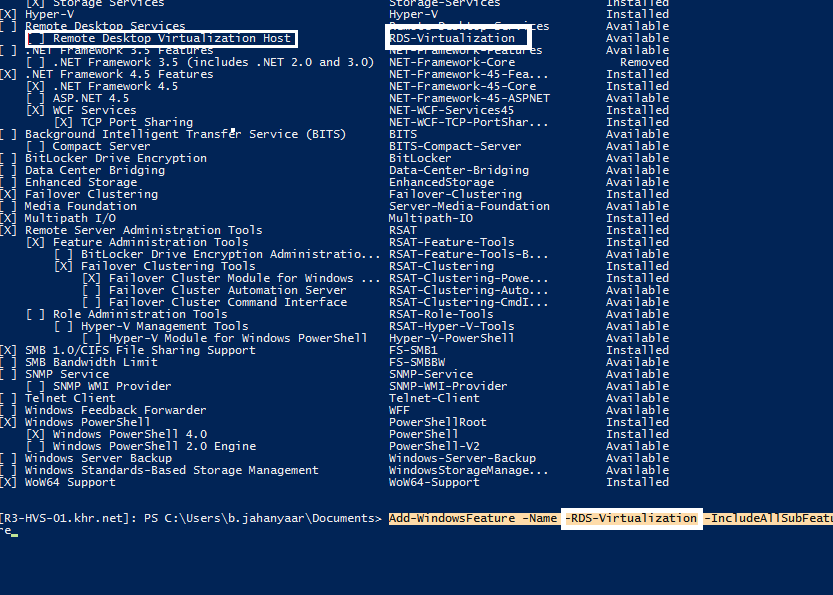The height and width of the screenshot is (595, 833).
Task: Select the "WoW64-Support" name
Action: click(x=435, y=482)
